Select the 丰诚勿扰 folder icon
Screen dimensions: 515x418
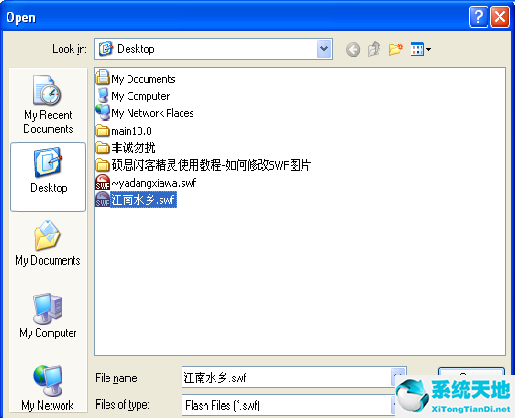[x=102, y=147]
